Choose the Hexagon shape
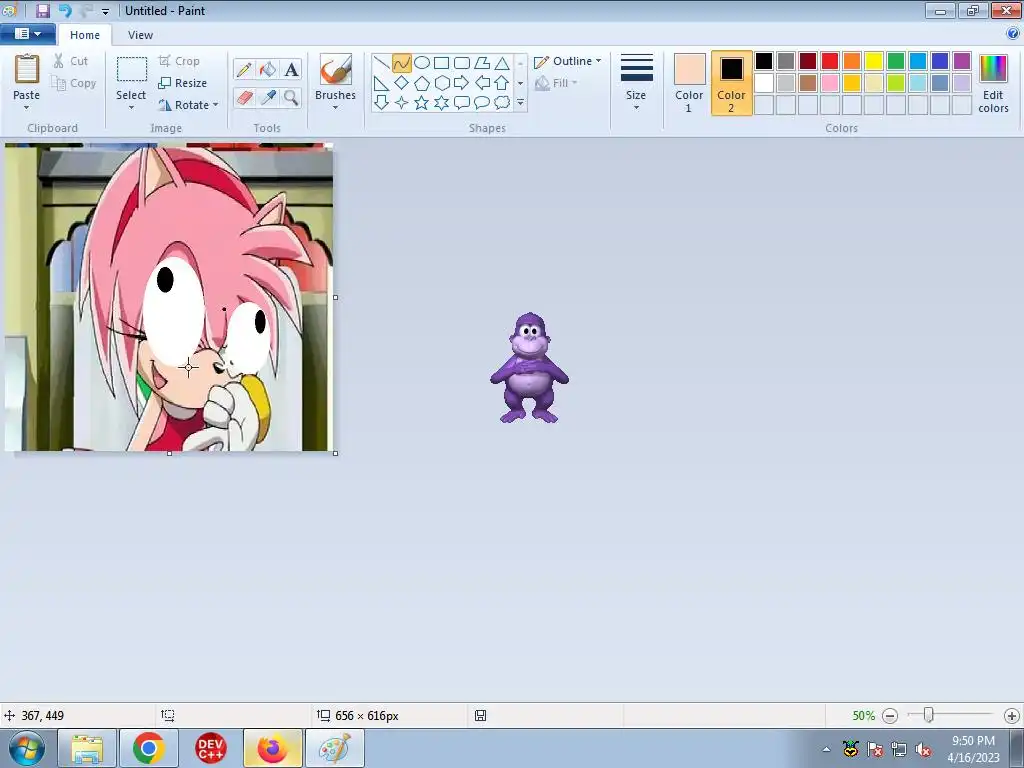 coord(441,83)
